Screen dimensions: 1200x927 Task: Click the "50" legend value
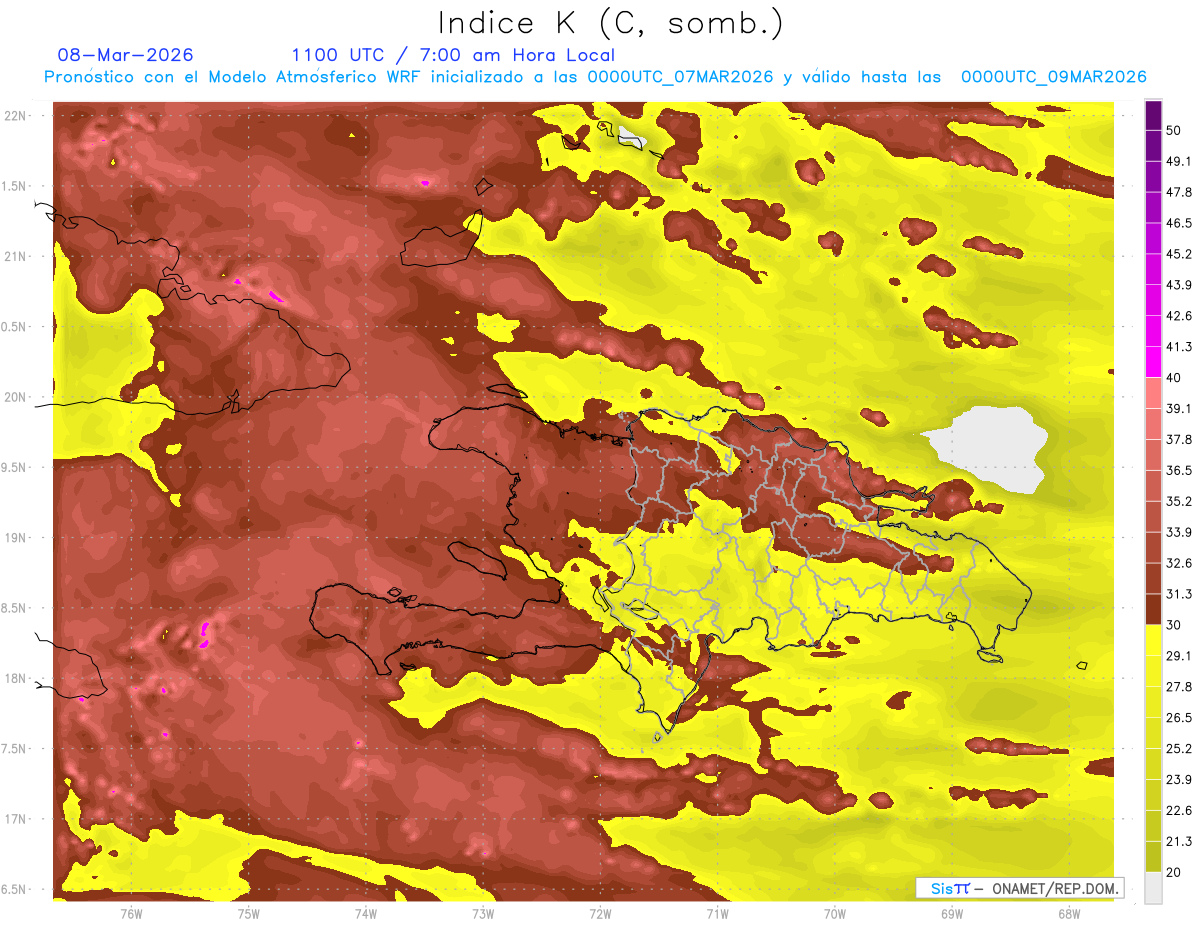(1176, 130)
